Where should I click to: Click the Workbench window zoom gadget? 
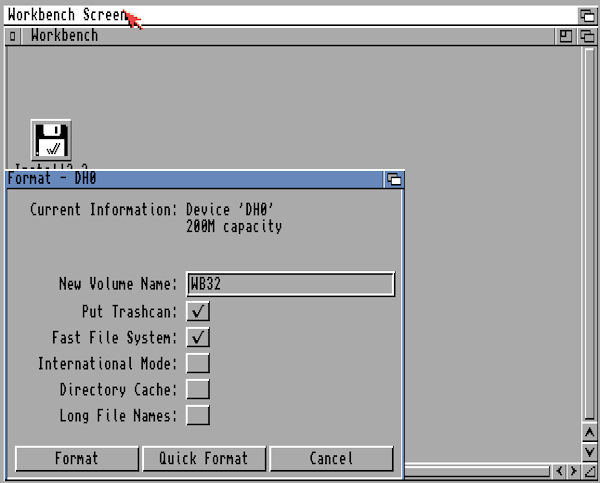click(566, 36)
